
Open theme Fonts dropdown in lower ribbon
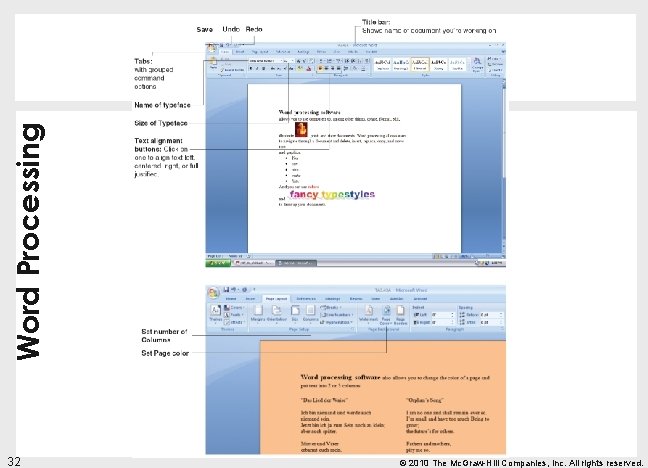[x=234, y=315]
